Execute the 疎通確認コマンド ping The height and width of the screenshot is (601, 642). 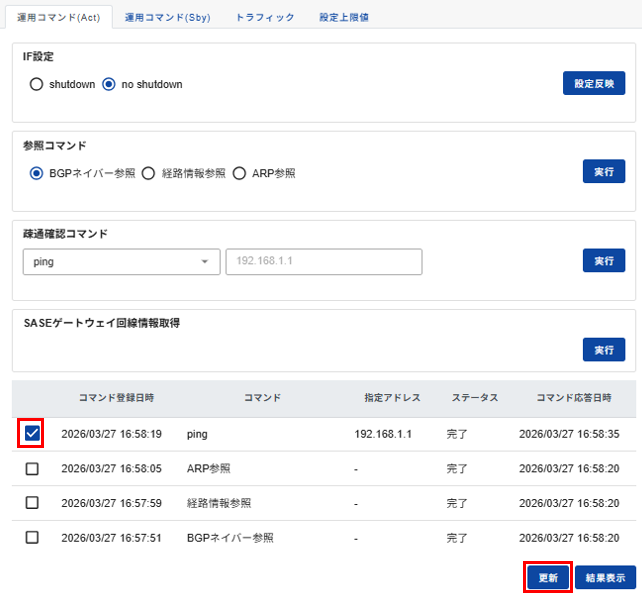pos(603,260)
